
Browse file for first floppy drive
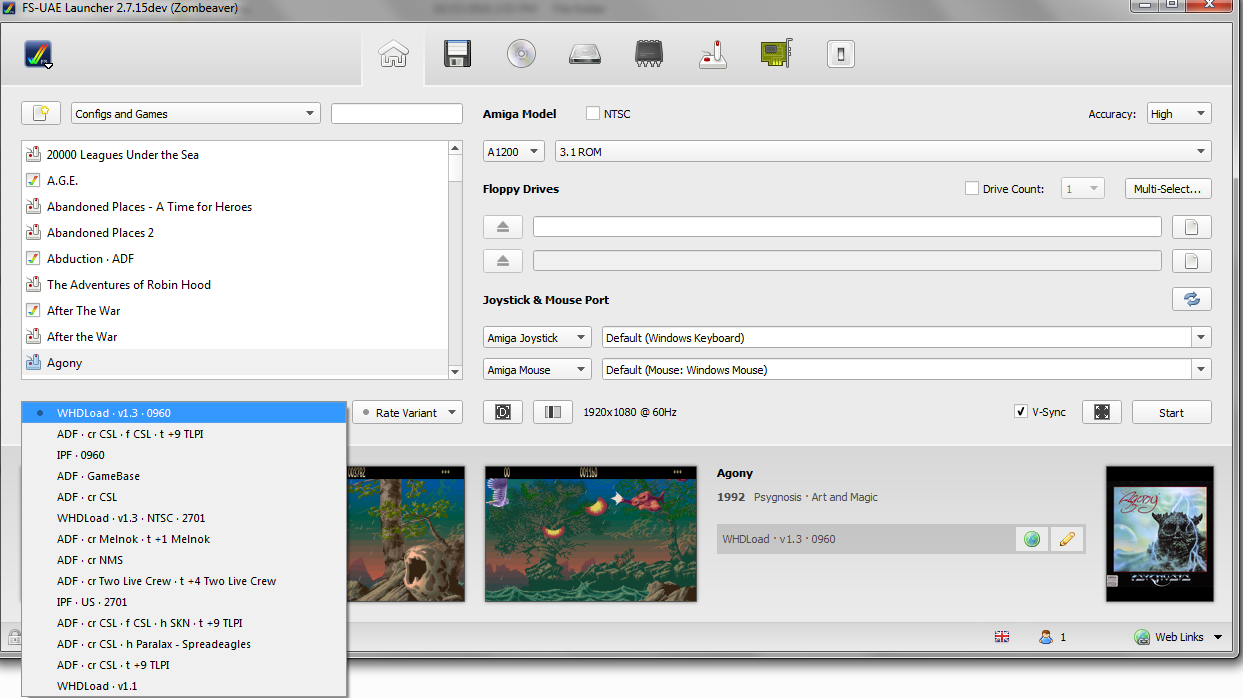point(1192,227)
